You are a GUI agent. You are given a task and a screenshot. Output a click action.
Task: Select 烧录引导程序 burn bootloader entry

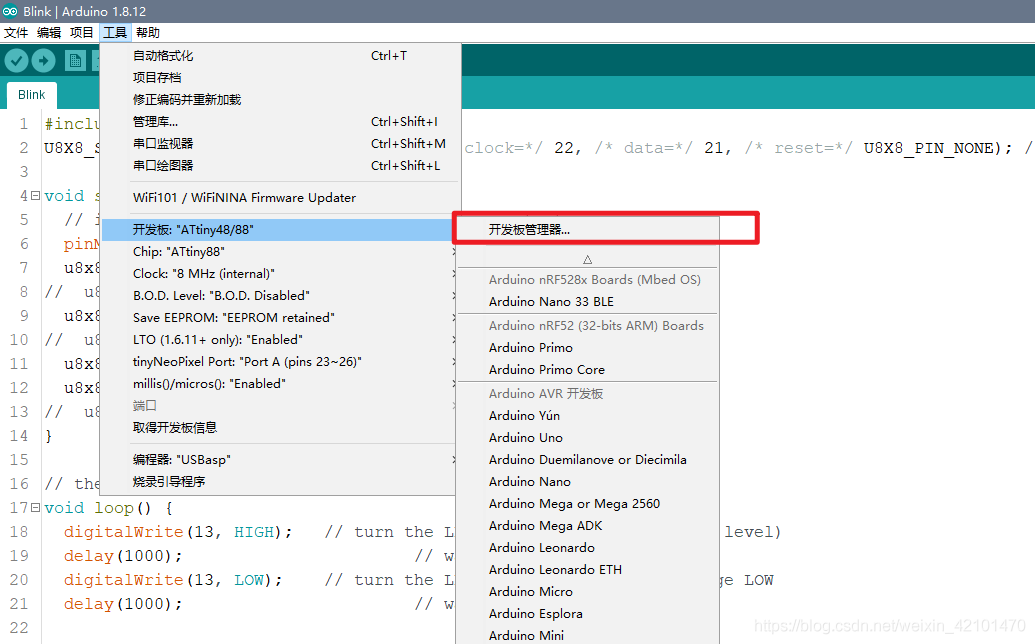click(x=277, y=482)
